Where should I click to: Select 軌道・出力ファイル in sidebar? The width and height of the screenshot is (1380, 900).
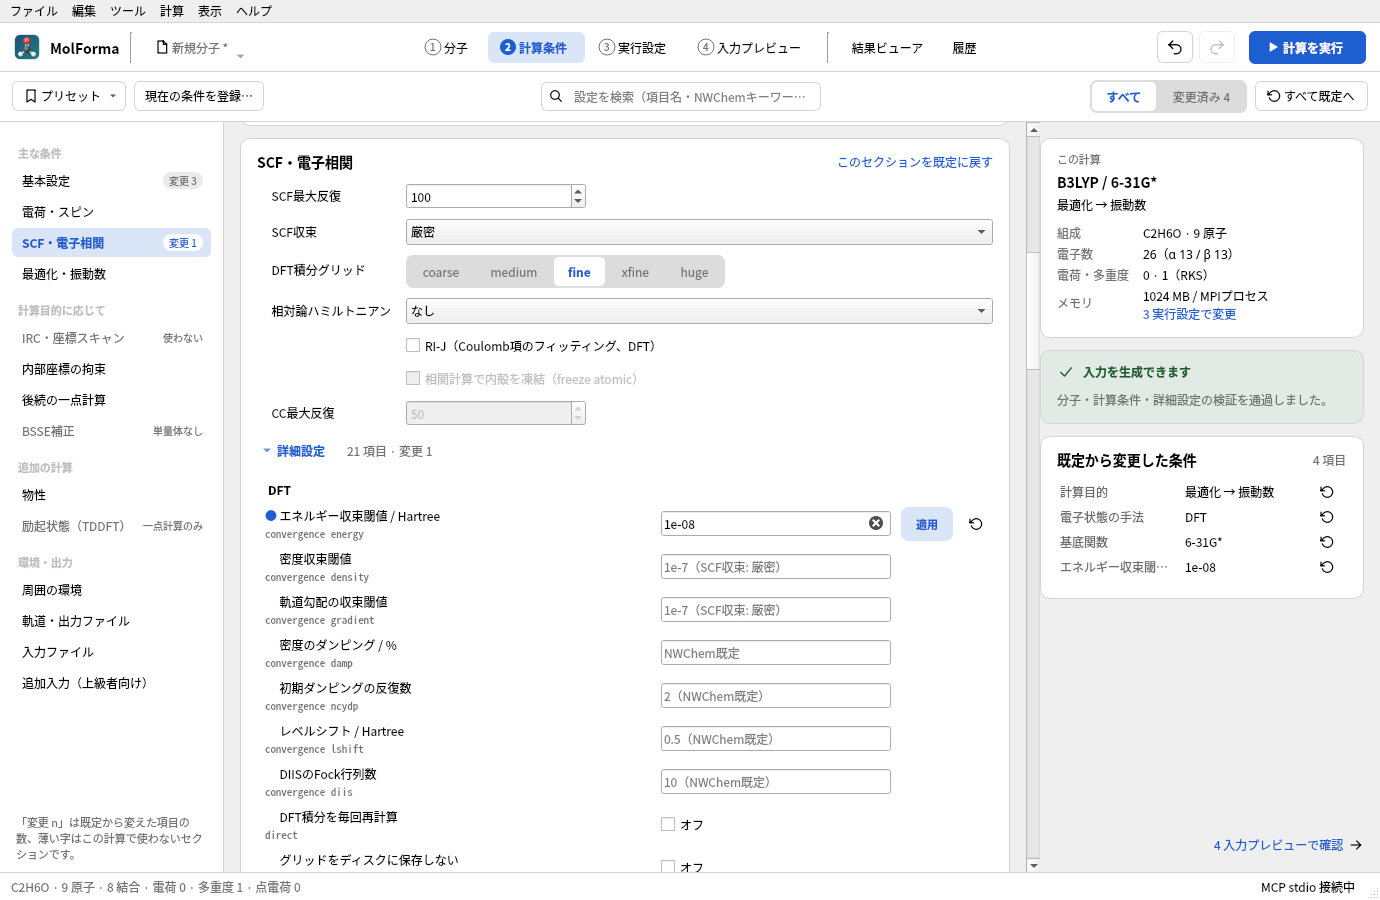click(x=111, y=621)
